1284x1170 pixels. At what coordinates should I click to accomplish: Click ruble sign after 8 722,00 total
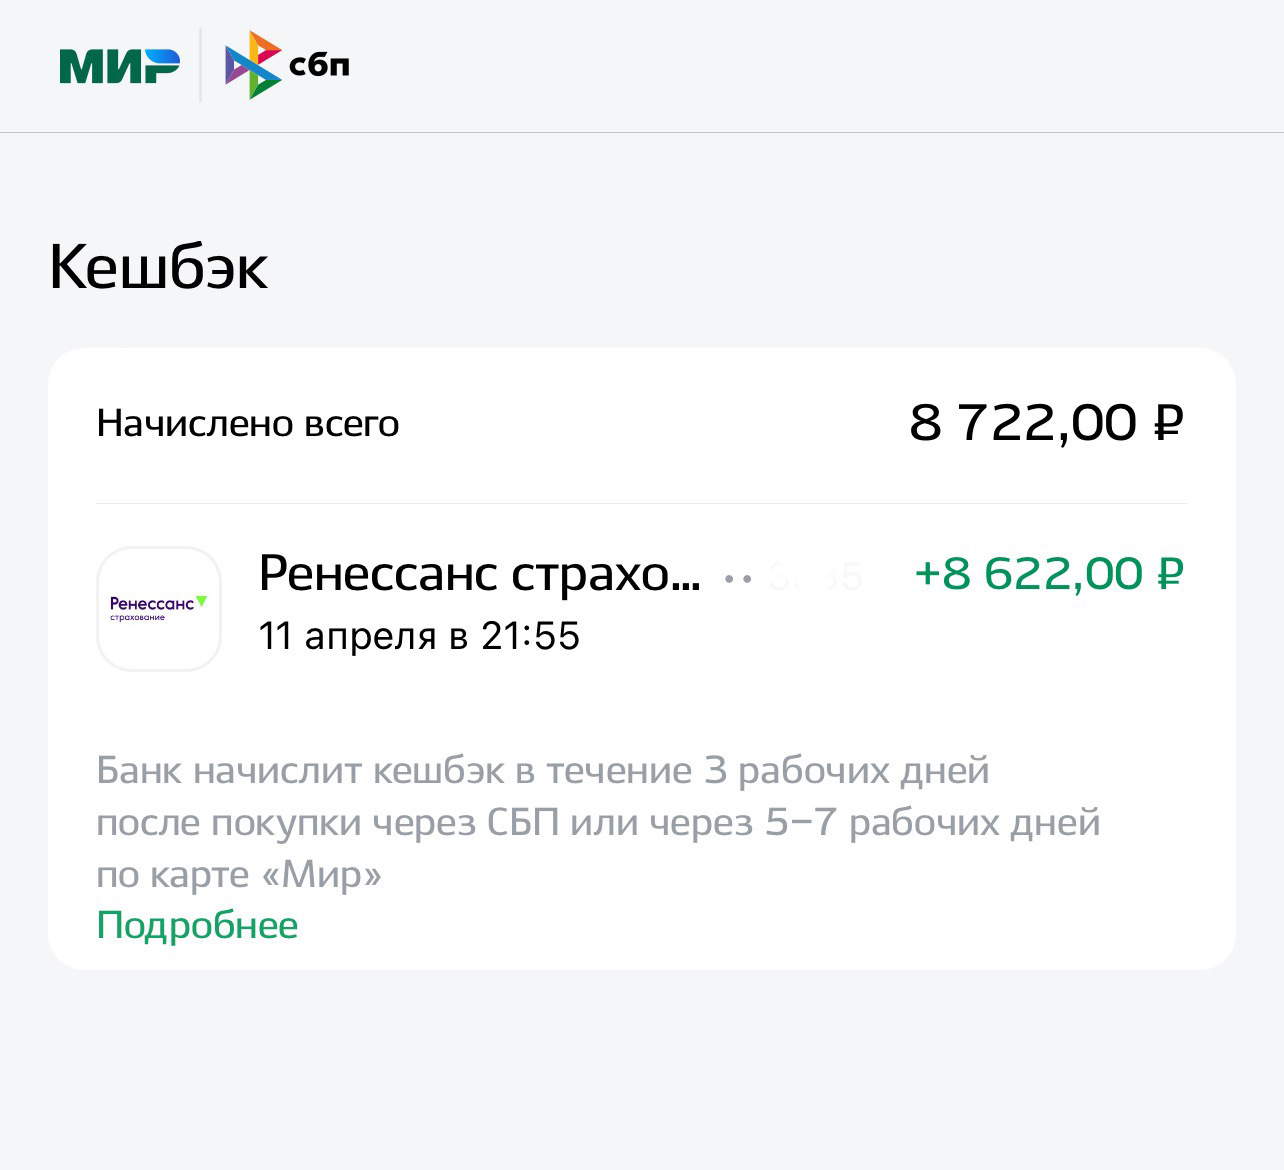[1168, 423]
